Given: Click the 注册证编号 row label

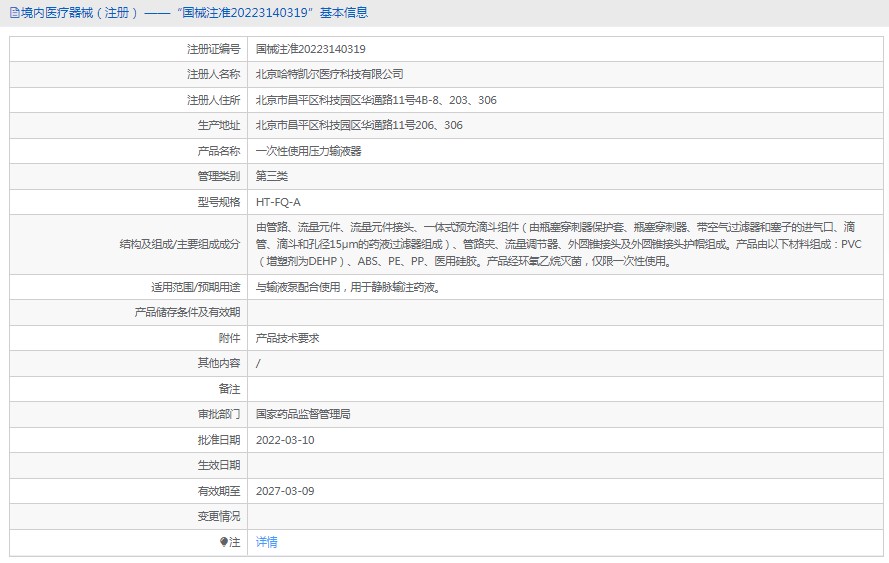Looking at the screenshot, I should pos(213,49).
